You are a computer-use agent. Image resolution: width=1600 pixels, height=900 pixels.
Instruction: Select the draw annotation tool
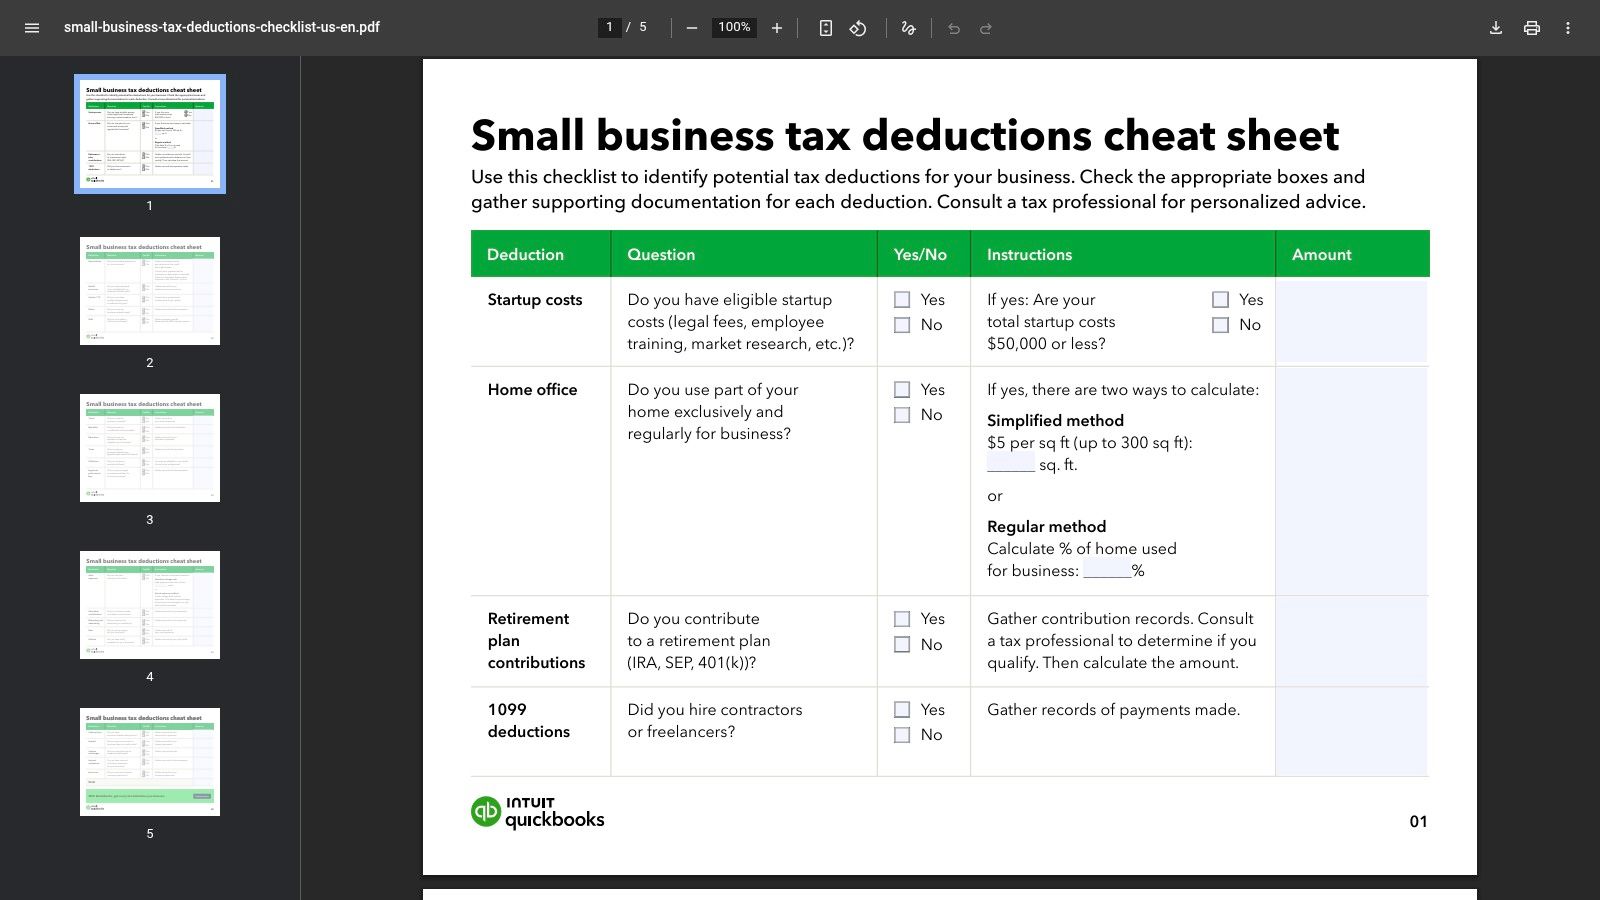tap(908, 28)
